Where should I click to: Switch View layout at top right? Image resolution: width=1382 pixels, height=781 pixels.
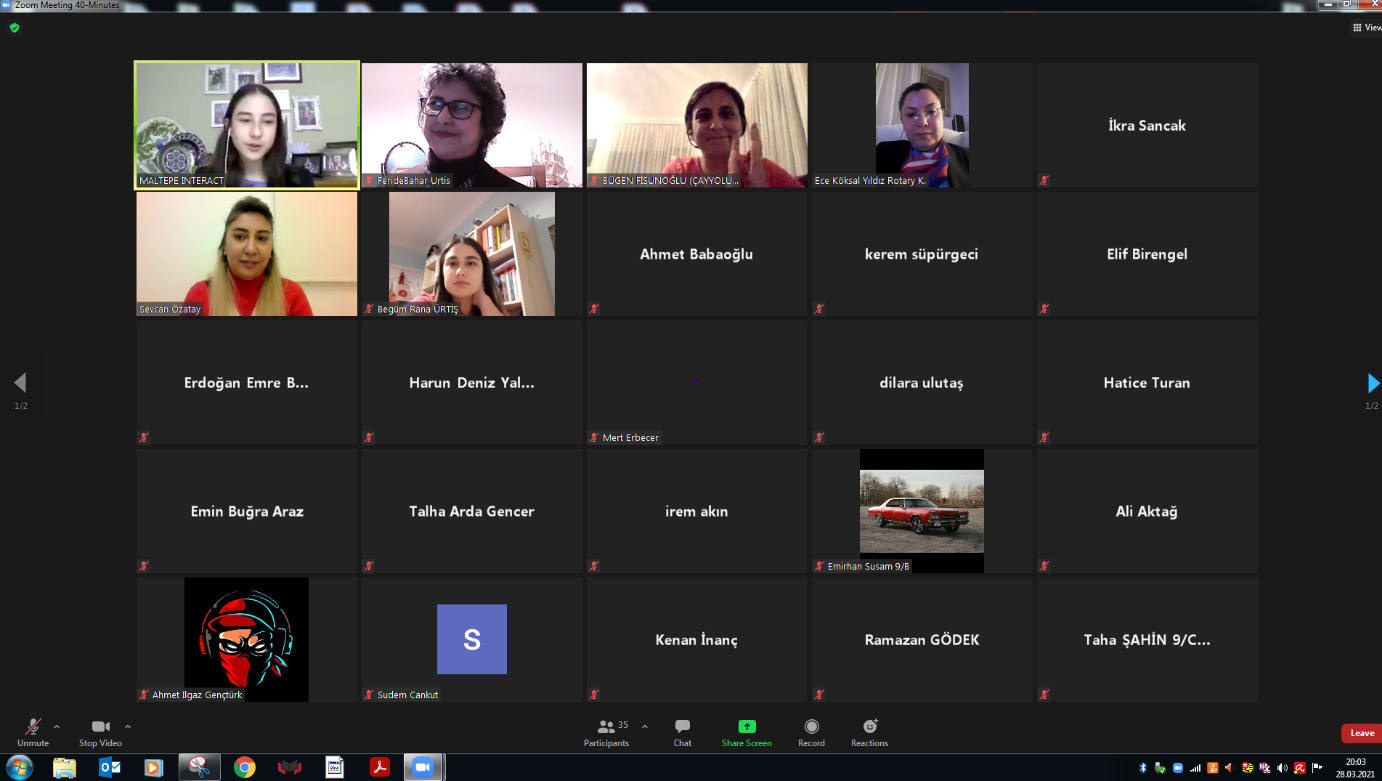coord(1367,27)
